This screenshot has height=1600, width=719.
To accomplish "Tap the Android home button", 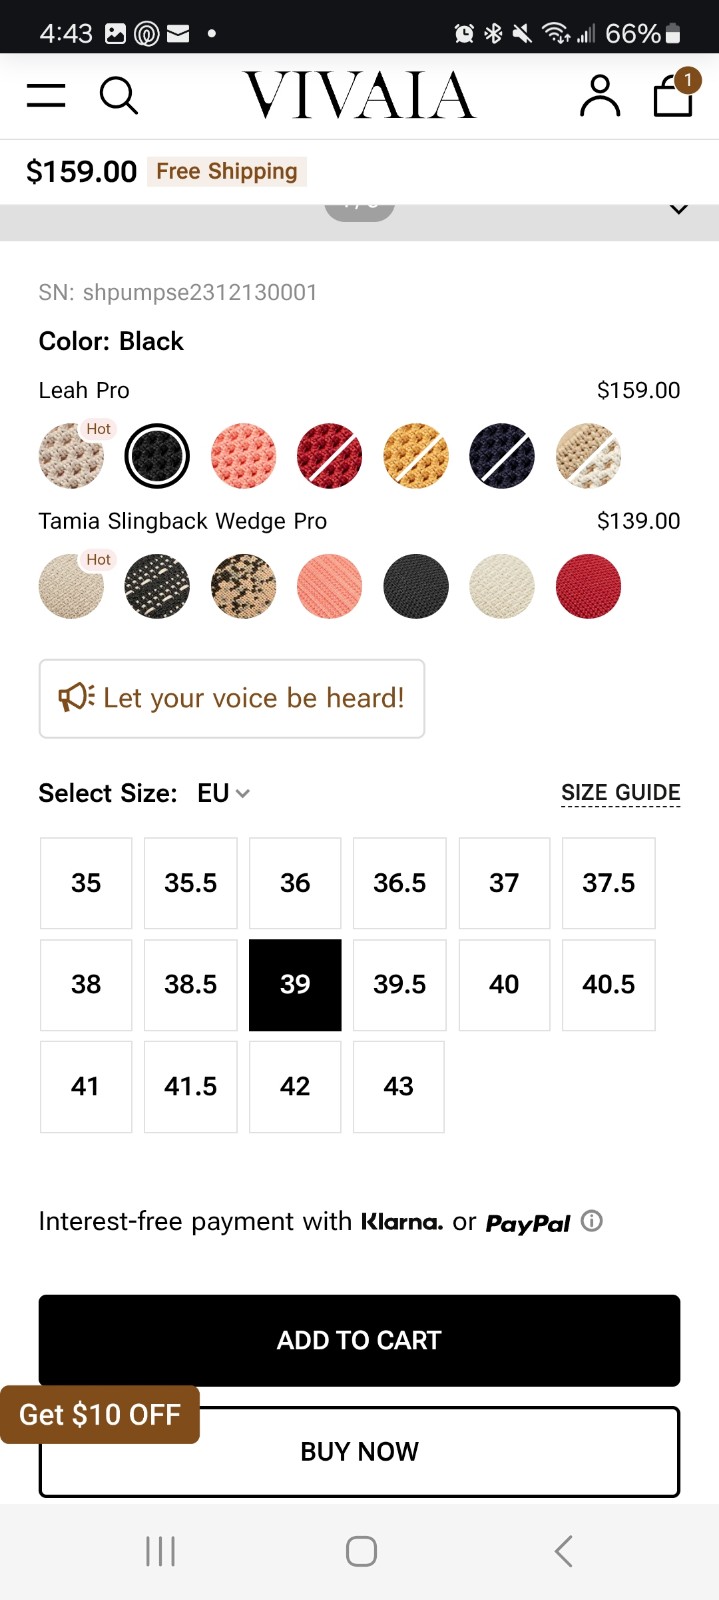I will coord(361,1551).
